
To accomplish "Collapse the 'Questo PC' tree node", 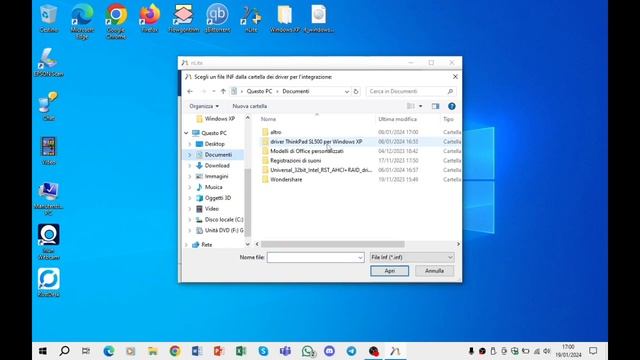I will (x=186, y=133).
